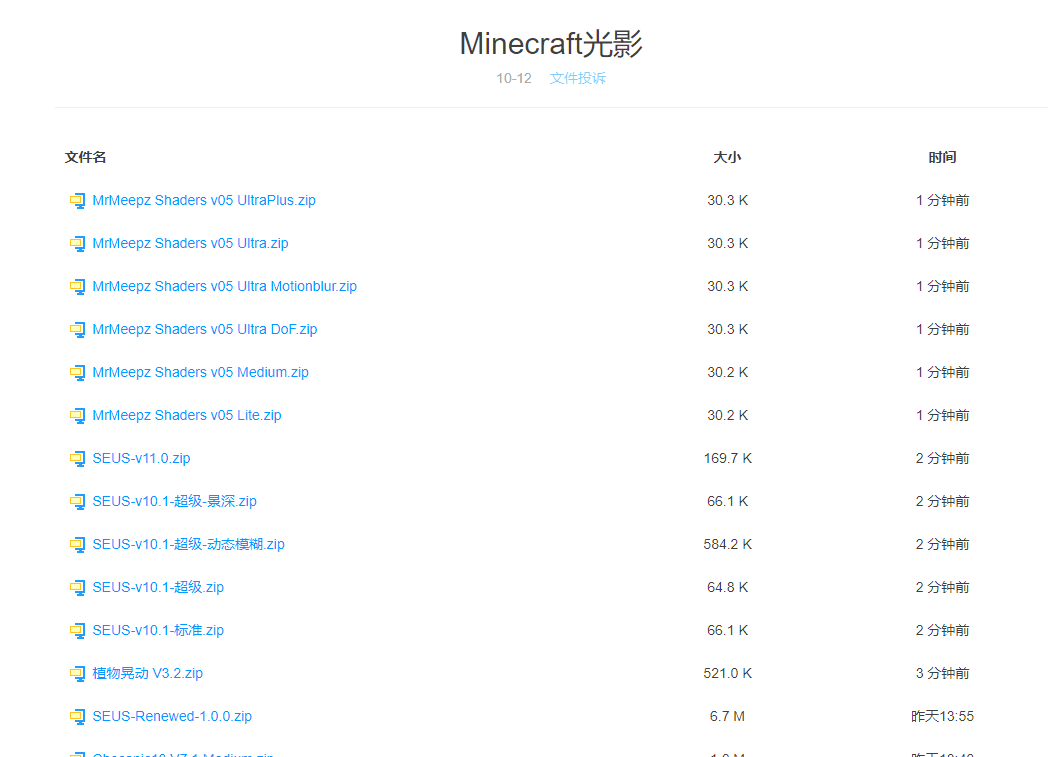Click the 3 分钟前 time value
This screenshot has width=1053, height=757.
coord(942,673)
